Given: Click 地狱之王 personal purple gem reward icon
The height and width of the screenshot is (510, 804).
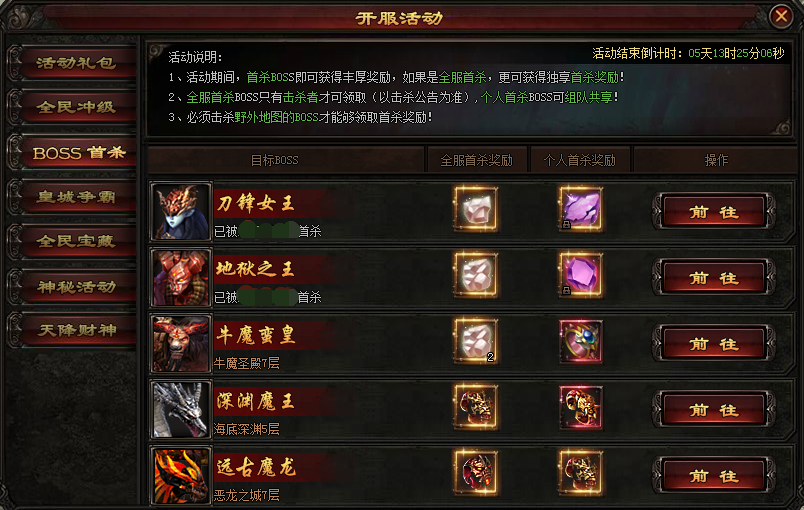Looking at the screenshot, I should 580,275.
